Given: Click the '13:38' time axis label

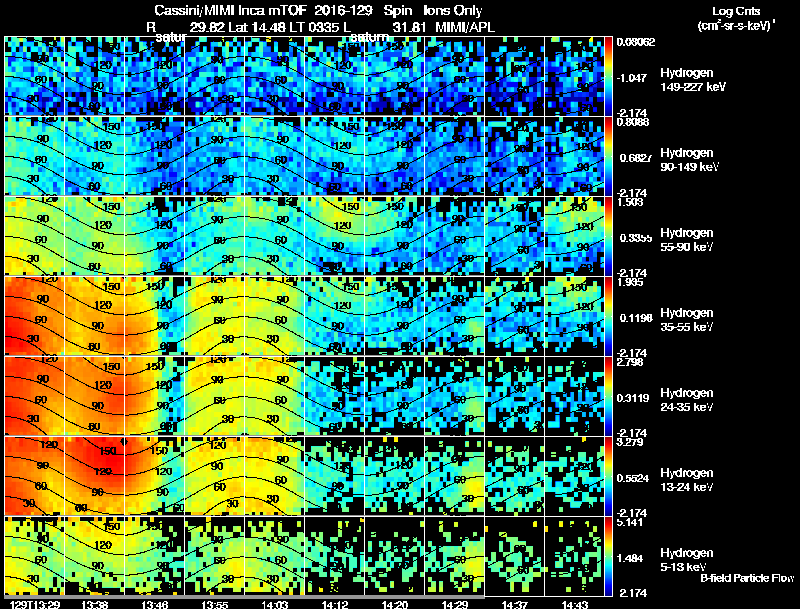Looking at the screenshot, I should (94, 604).
